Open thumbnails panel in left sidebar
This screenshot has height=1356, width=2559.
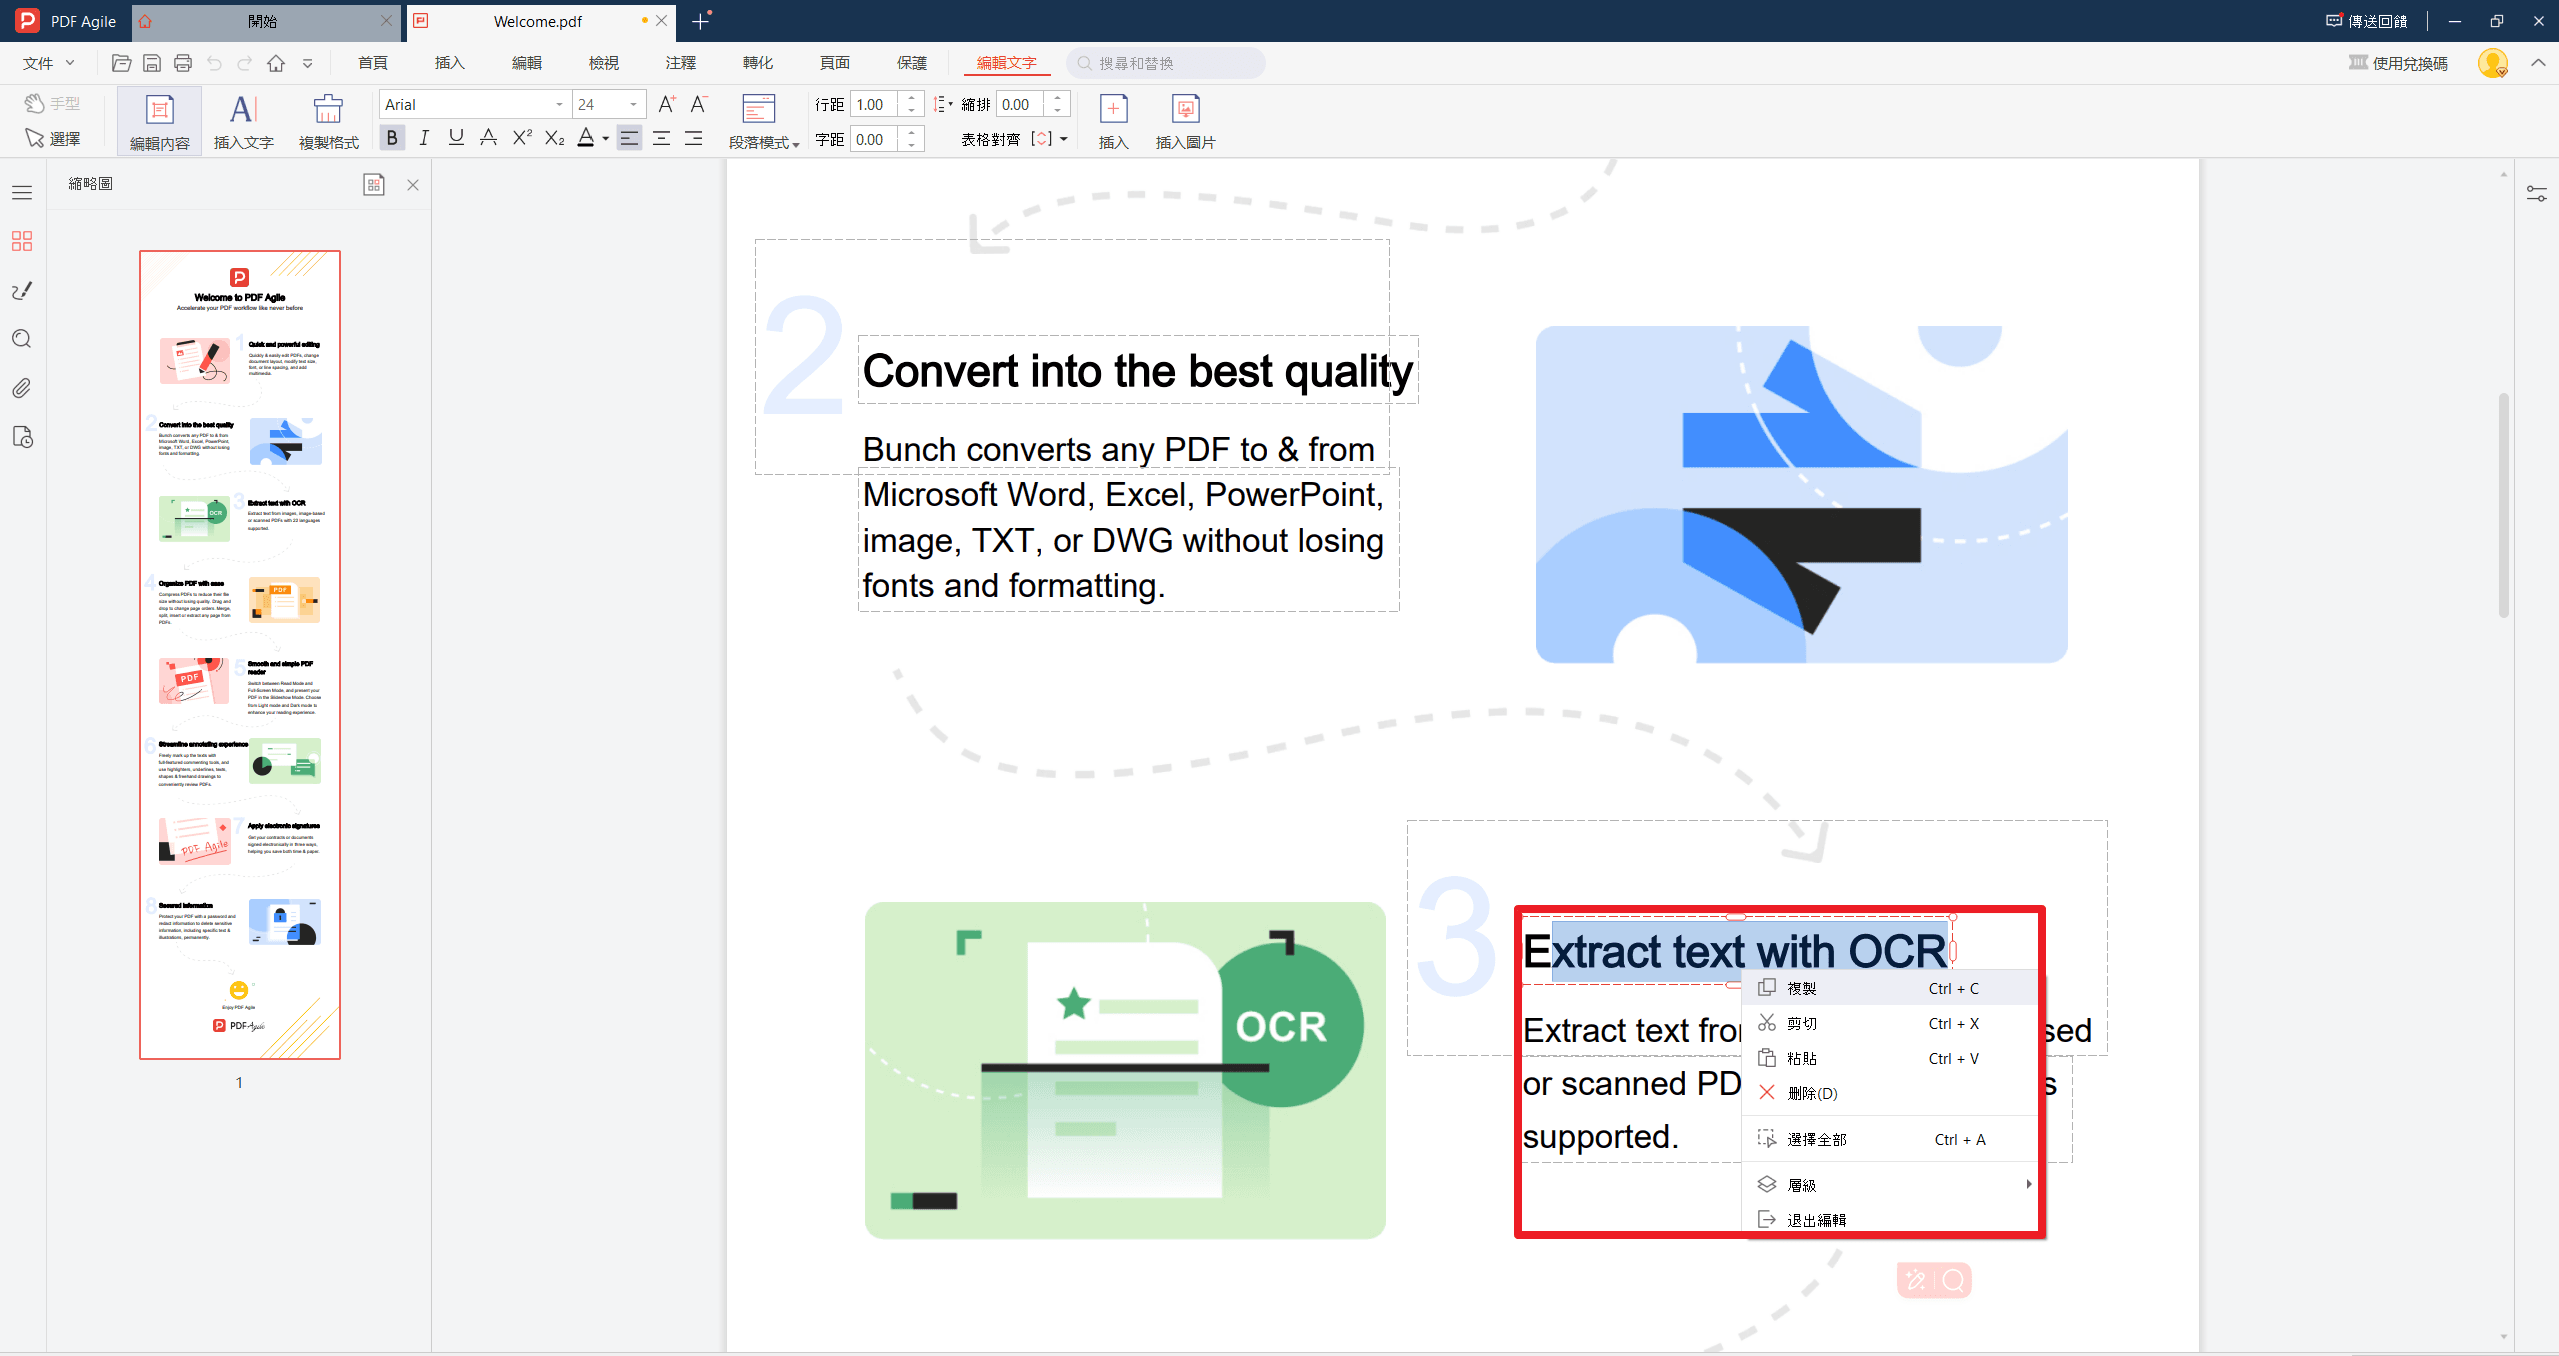[22, 241]
